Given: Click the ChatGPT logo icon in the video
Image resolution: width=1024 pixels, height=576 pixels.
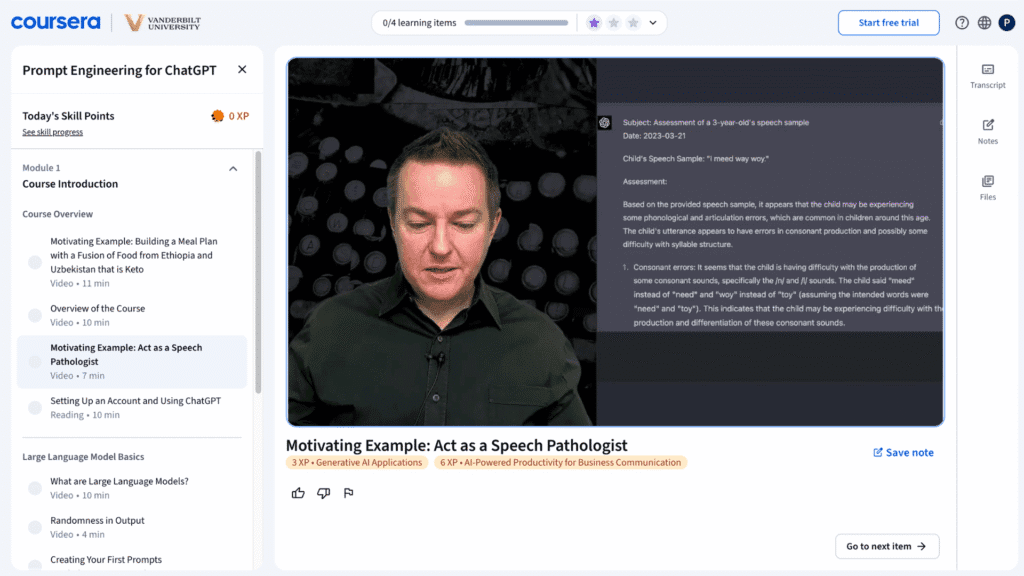Looking at the screenshot, I should click(605, 123).
